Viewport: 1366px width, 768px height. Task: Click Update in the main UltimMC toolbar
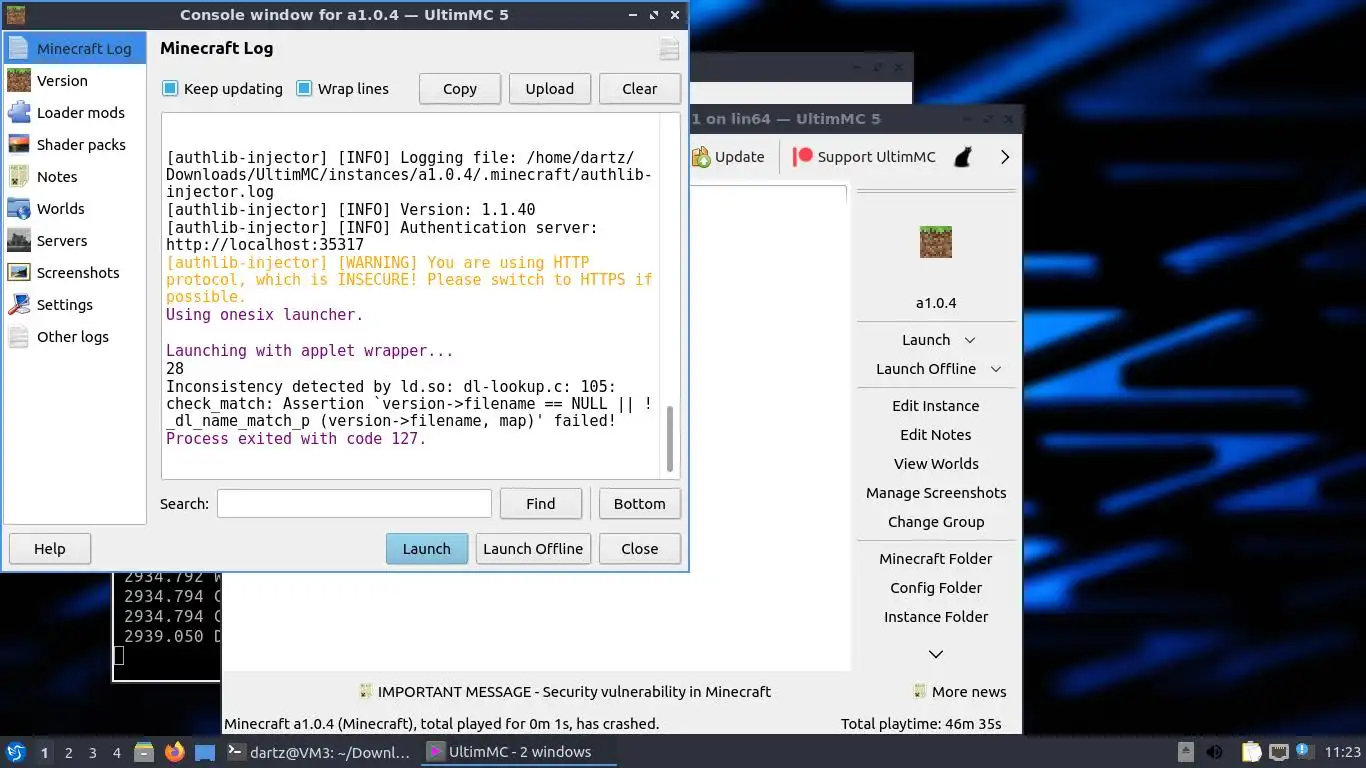[x=729, y=156]
